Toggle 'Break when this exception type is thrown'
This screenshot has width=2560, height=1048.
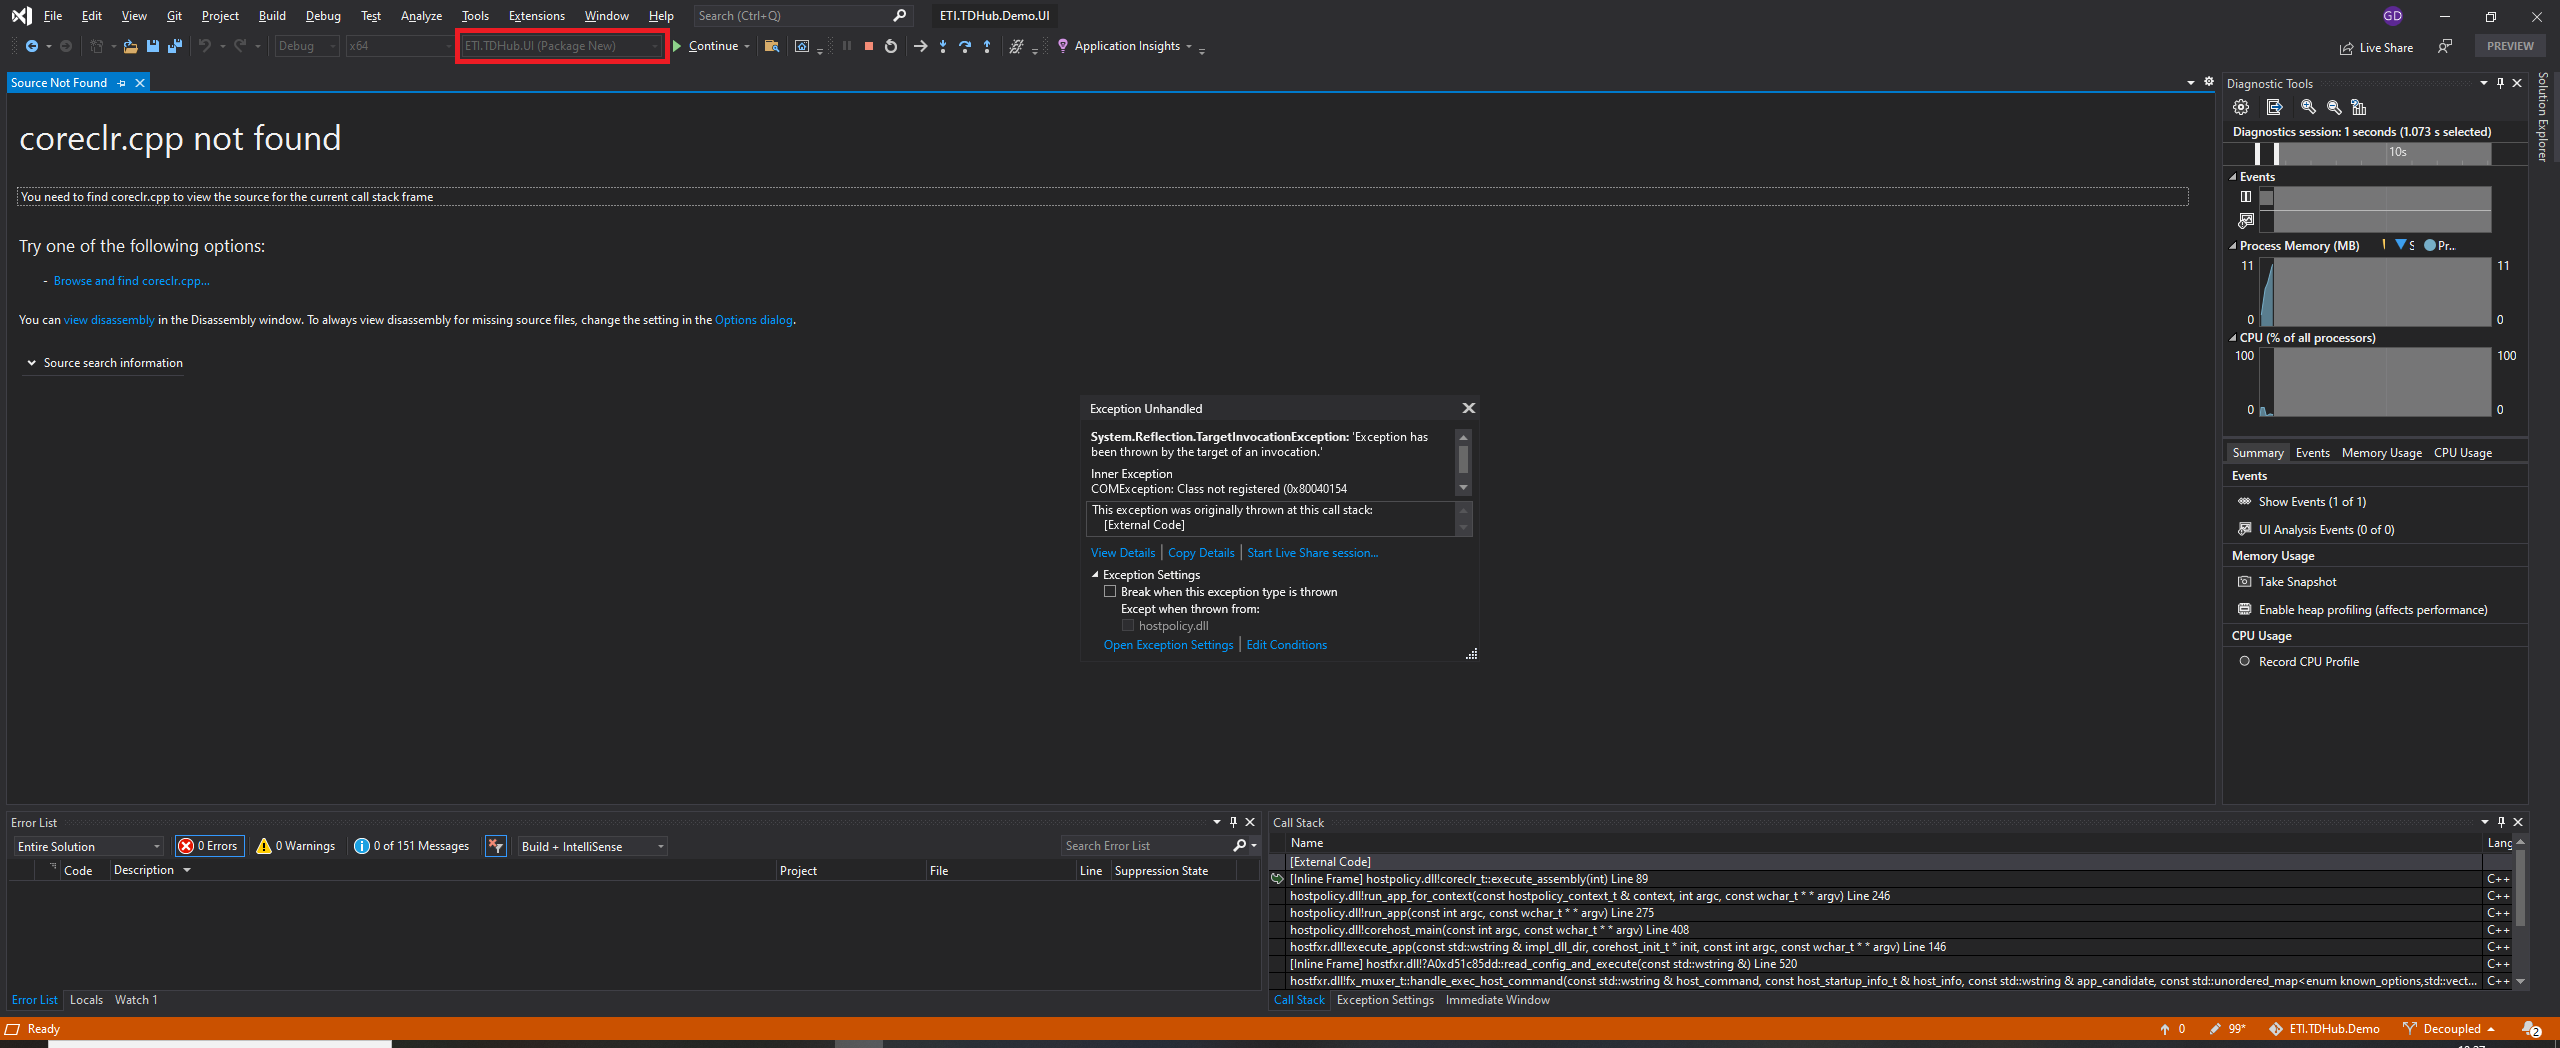click(x=1110, y=591)
